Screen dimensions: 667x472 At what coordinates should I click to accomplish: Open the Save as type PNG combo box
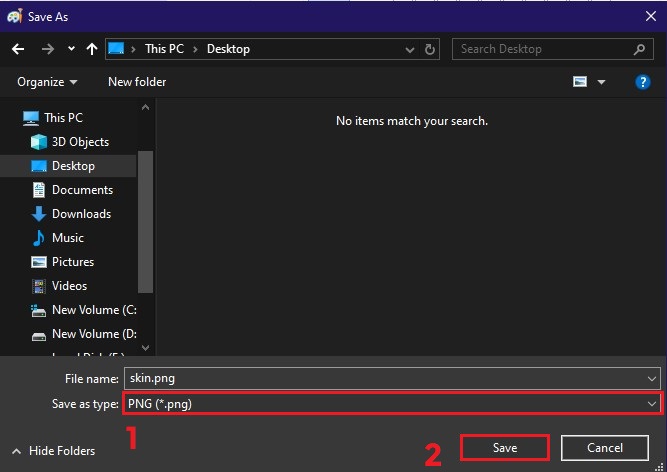(x=392, y=404)
